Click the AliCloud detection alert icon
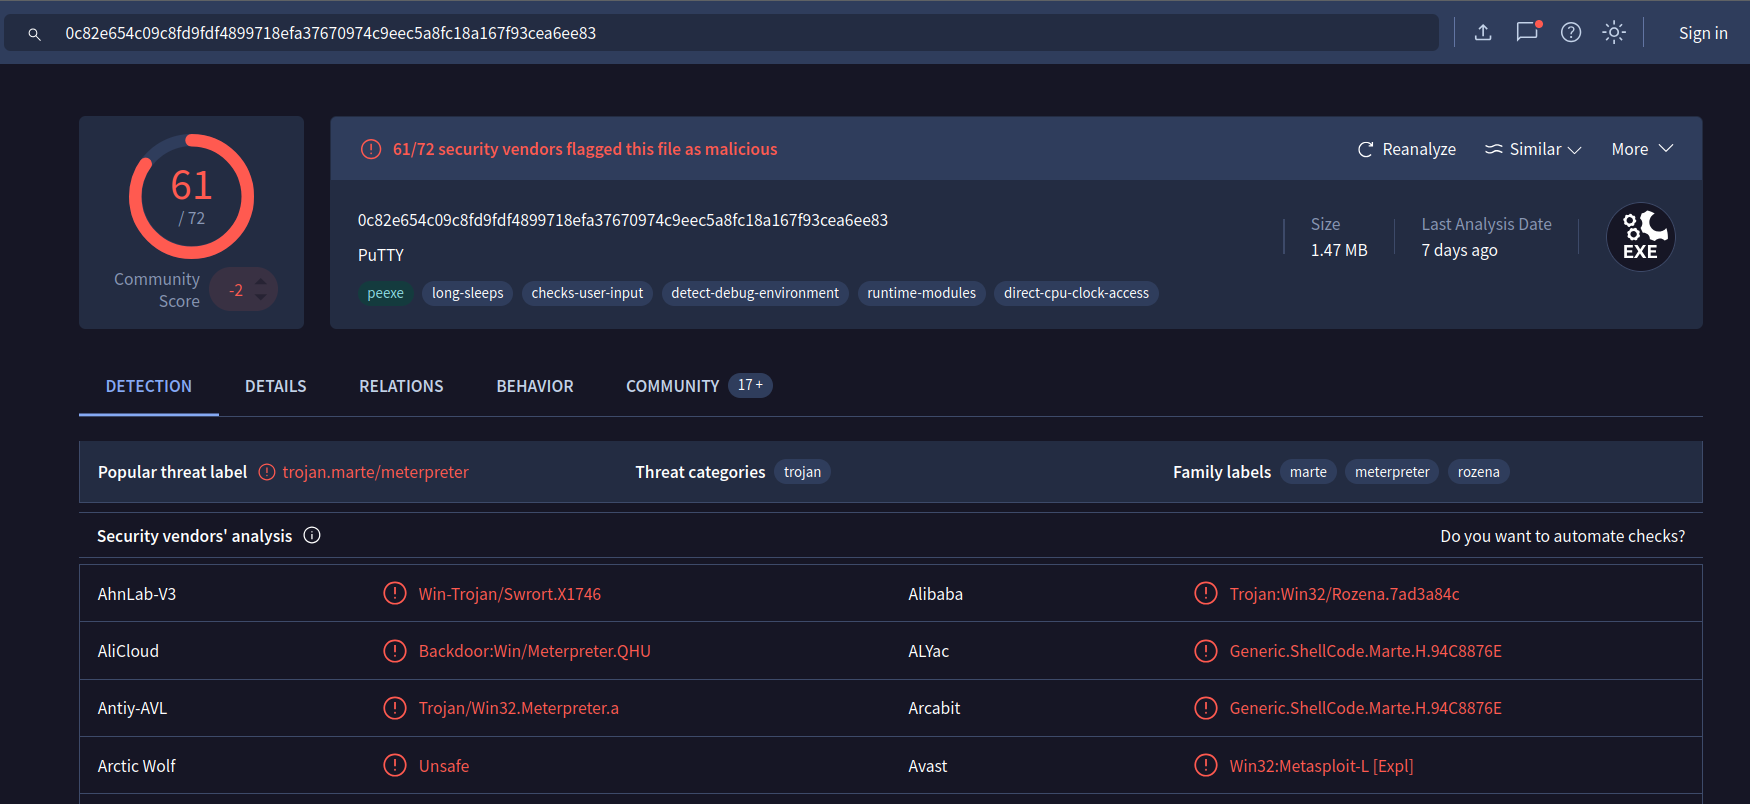 395,651
